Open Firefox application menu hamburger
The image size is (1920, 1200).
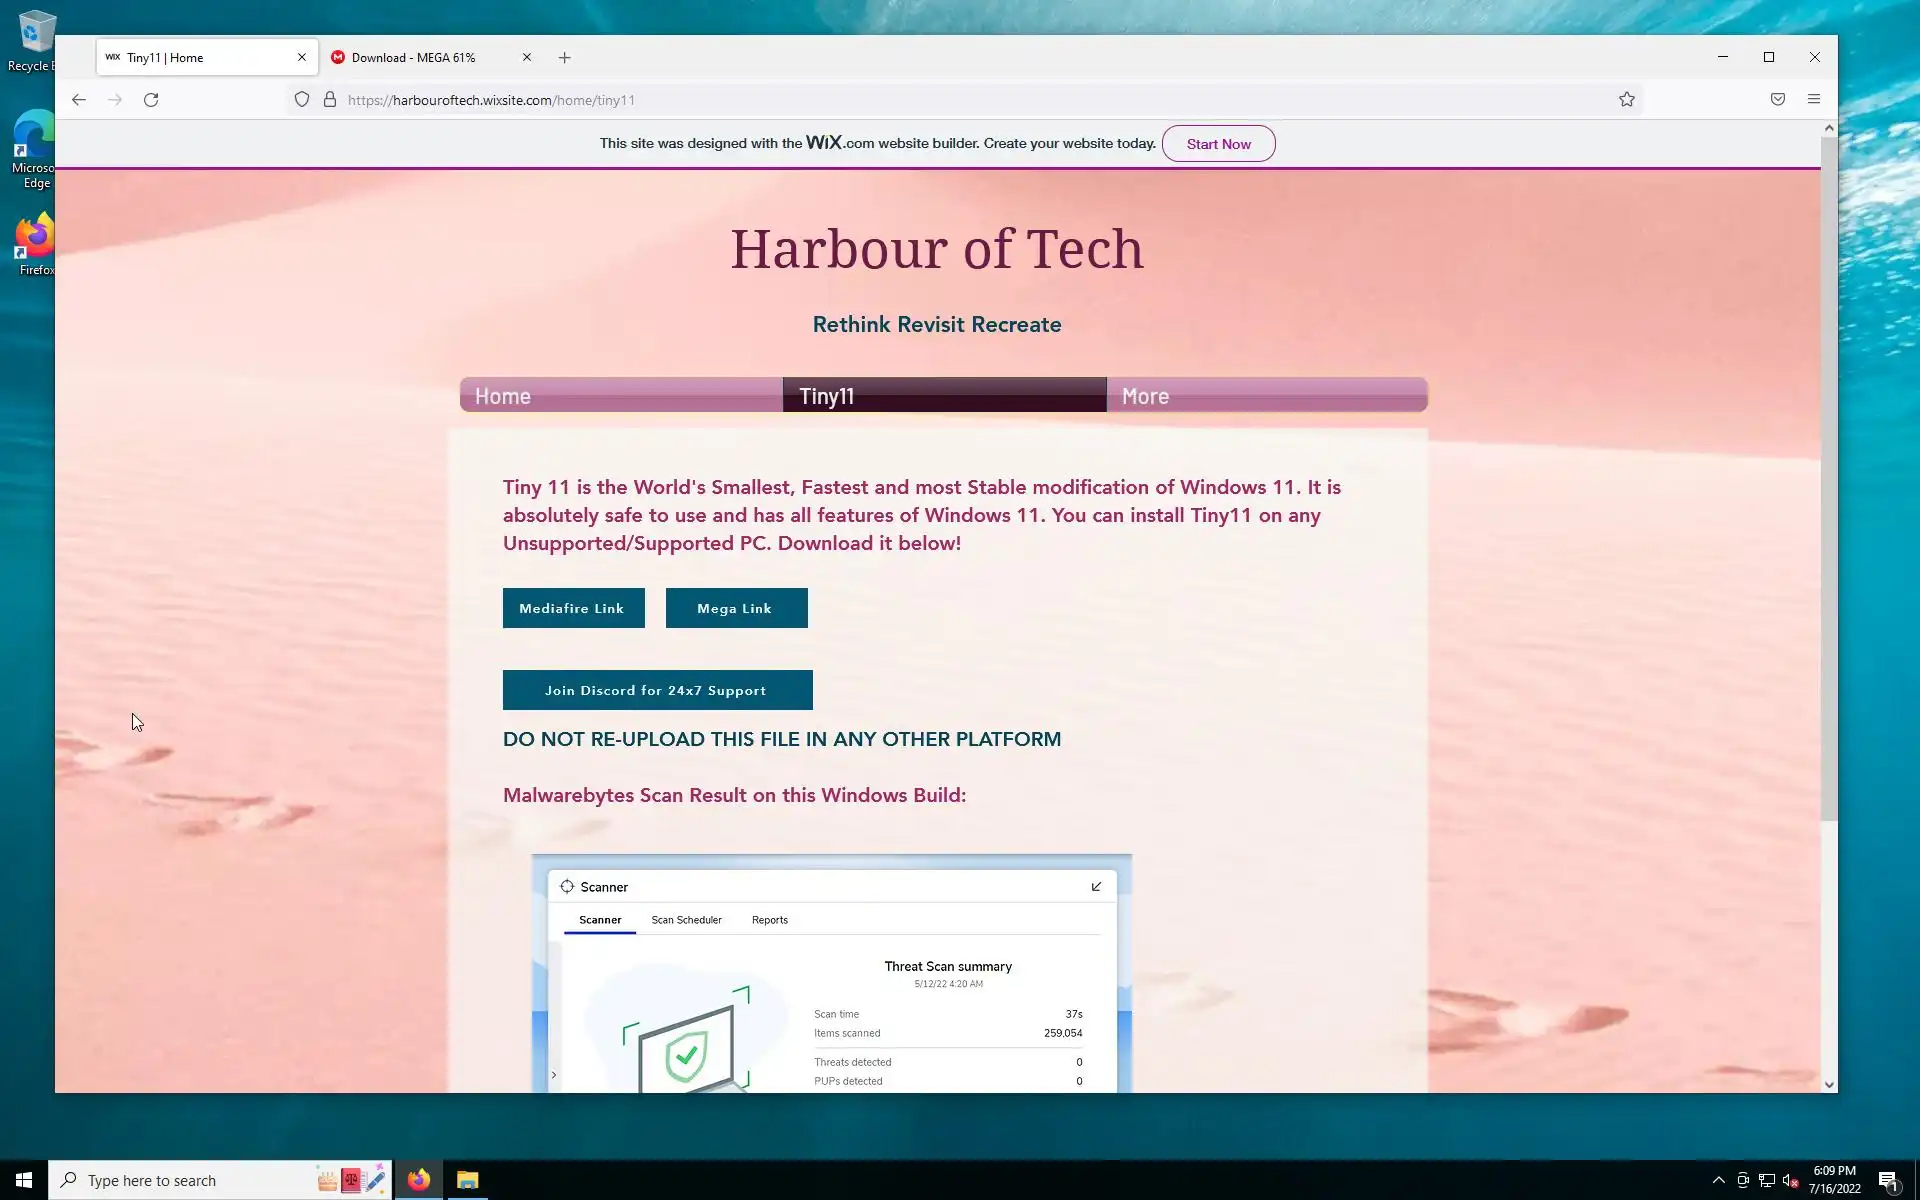pyautogui.click(x=1813, y=100)
